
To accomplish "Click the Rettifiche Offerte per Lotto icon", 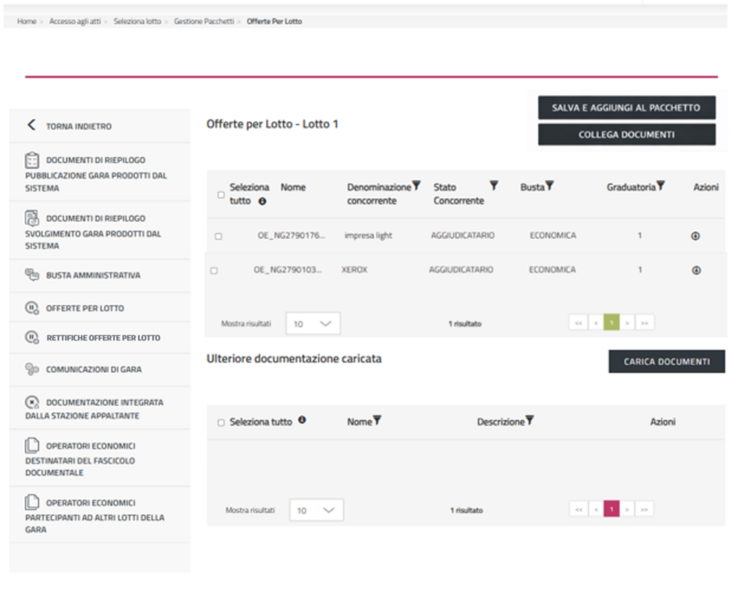I will point(32,337).
